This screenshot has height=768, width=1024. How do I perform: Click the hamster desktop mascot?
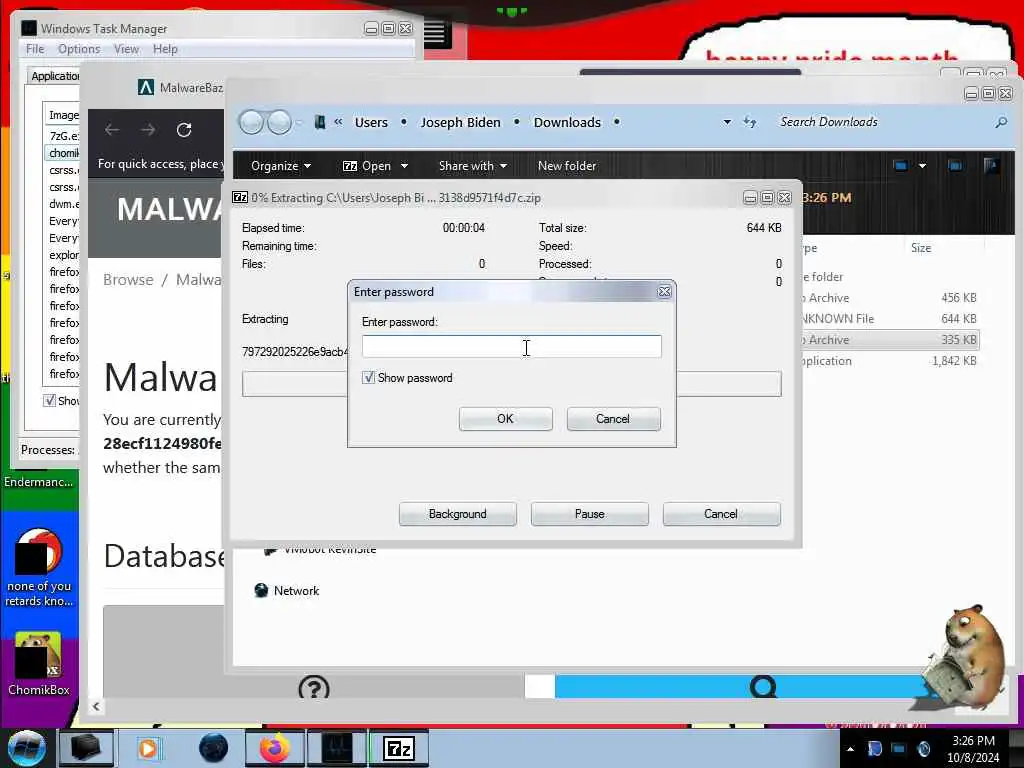pos(965,658)
